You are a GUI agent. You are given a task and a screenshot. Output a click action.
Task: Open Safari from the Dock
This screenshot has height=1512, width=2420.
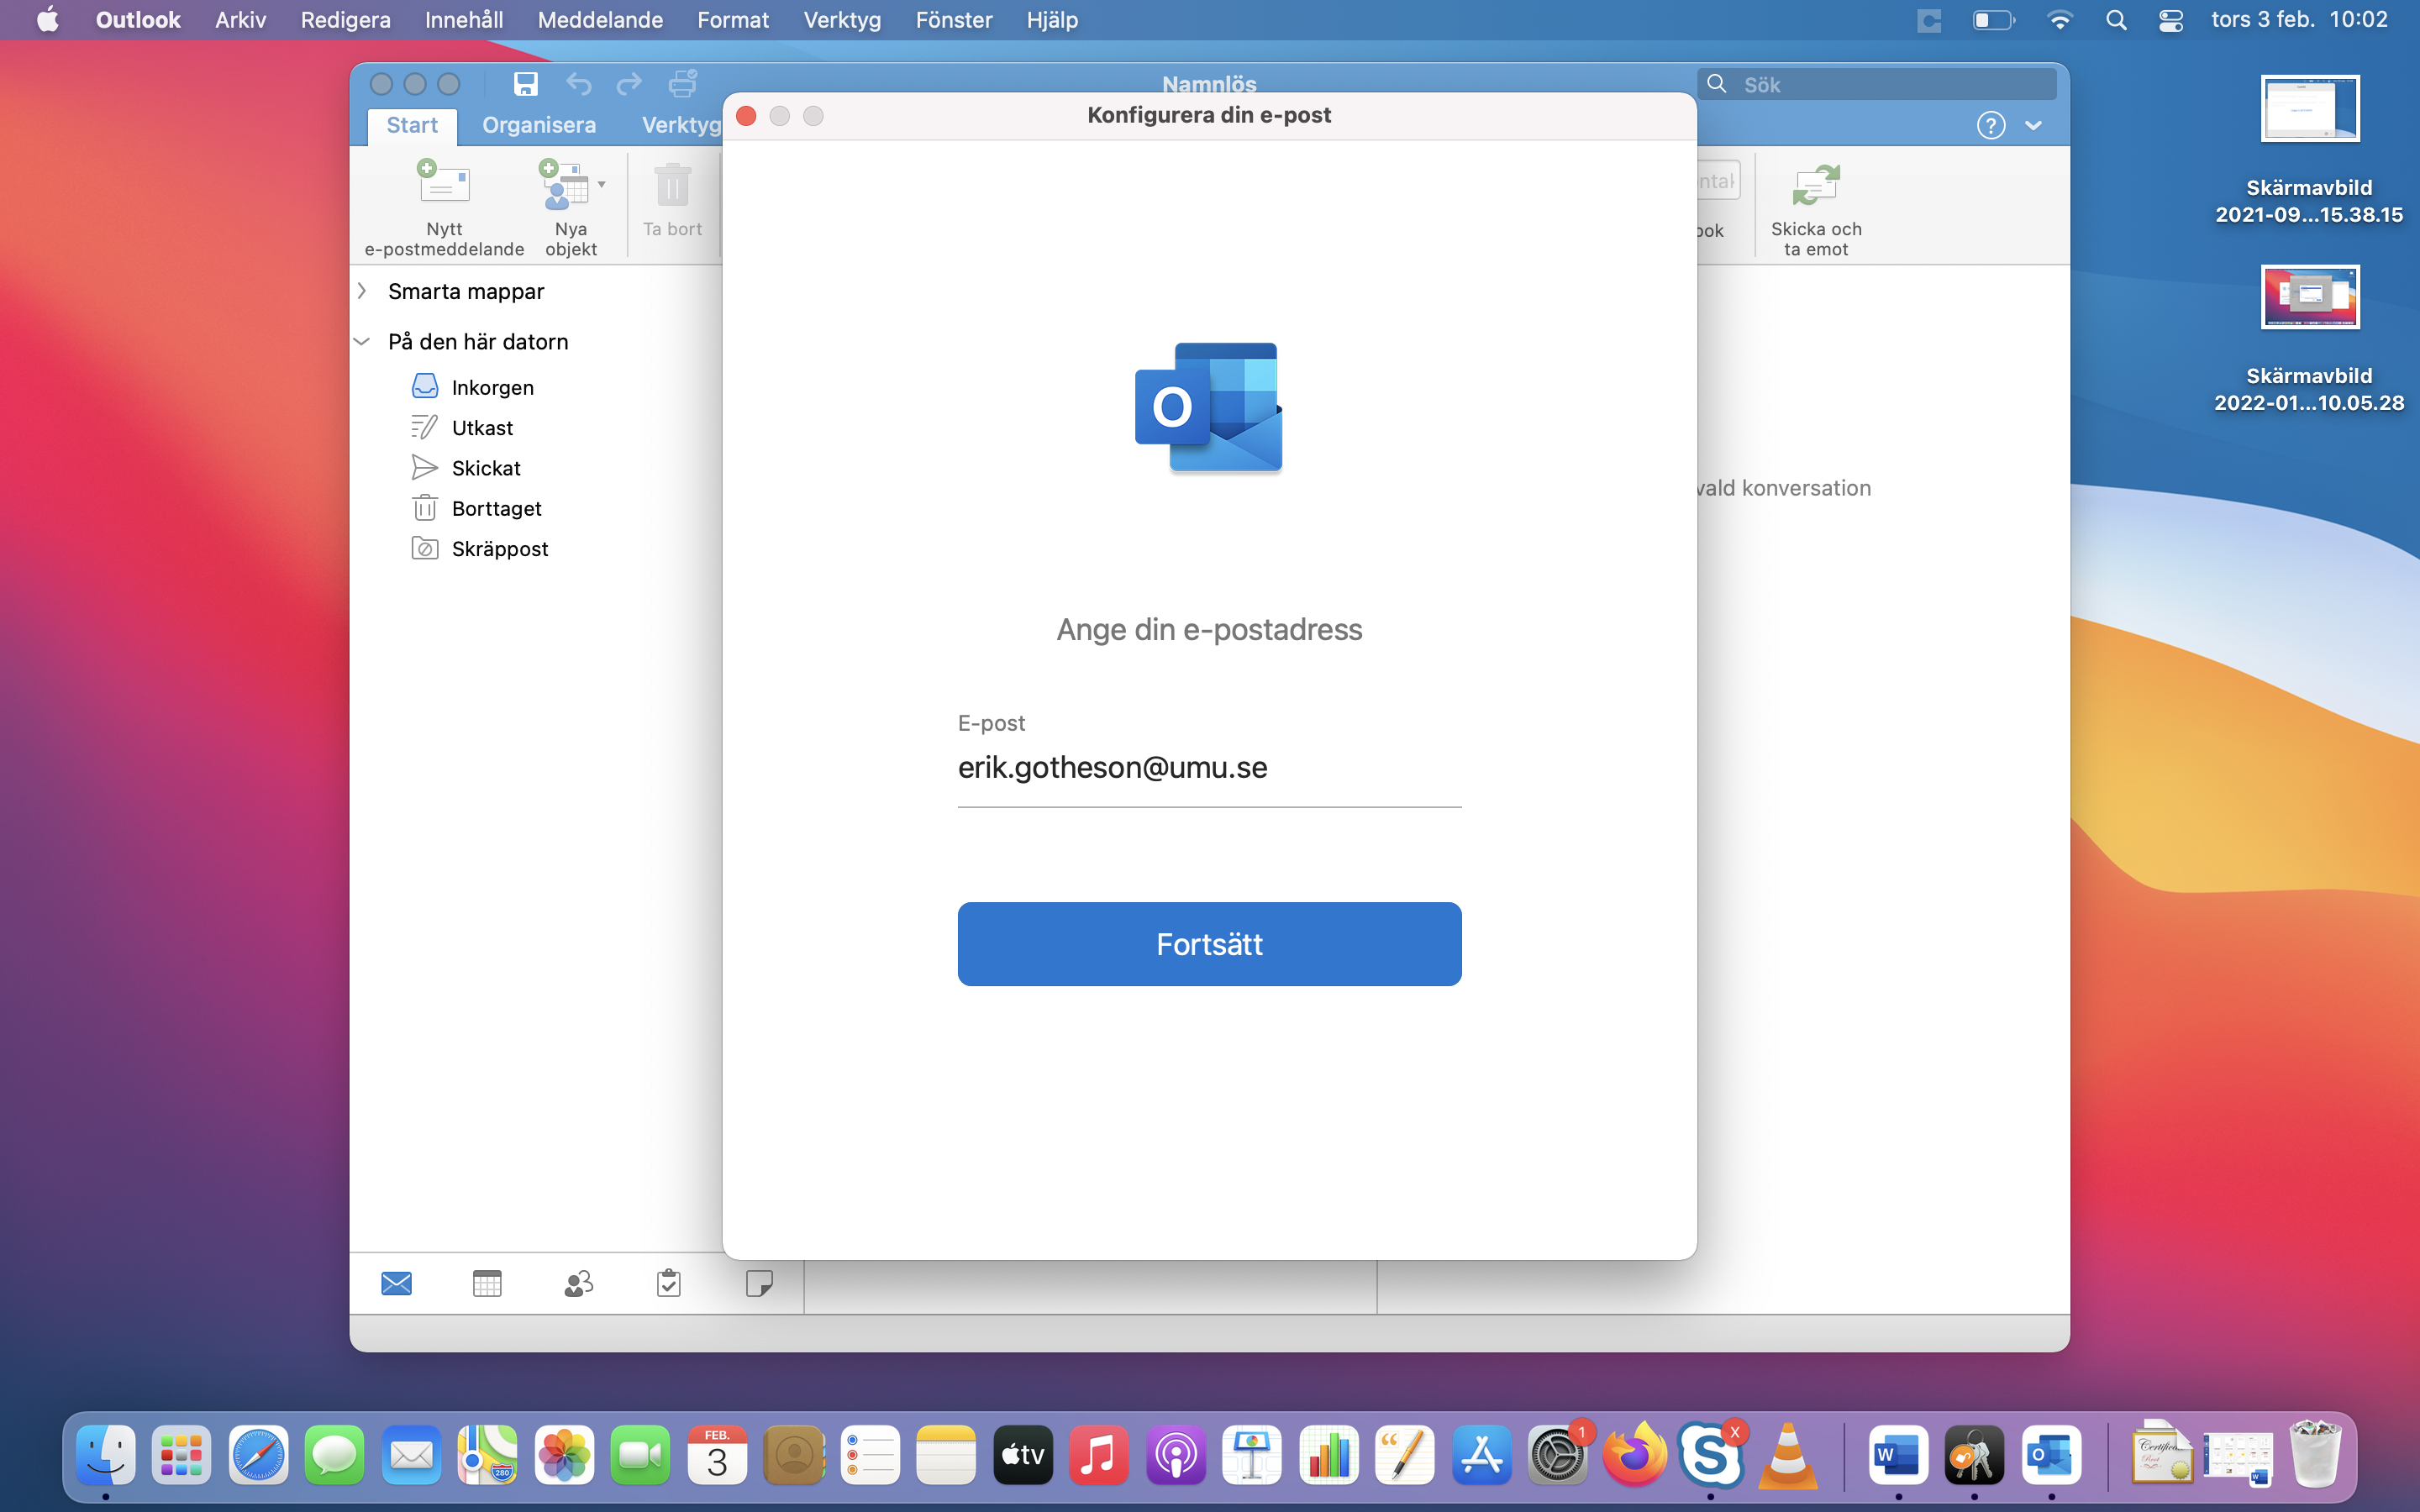pyautogui.click(x=258, y=1455)
